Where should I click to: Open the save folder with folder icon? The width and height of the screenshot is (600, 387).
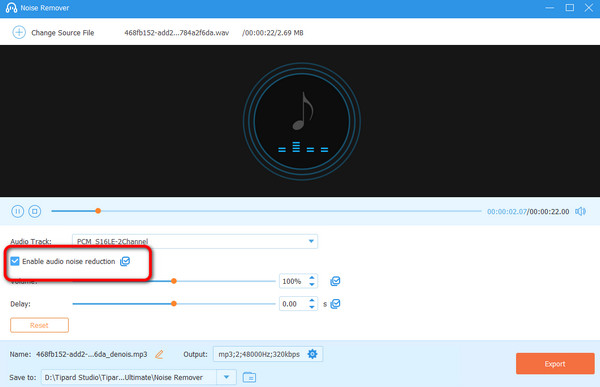[249, 377]
